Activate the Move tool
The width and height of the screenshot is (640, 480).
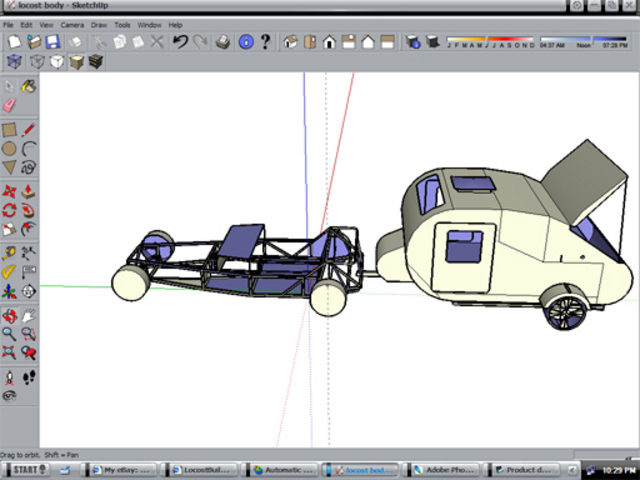click(9, 191)
